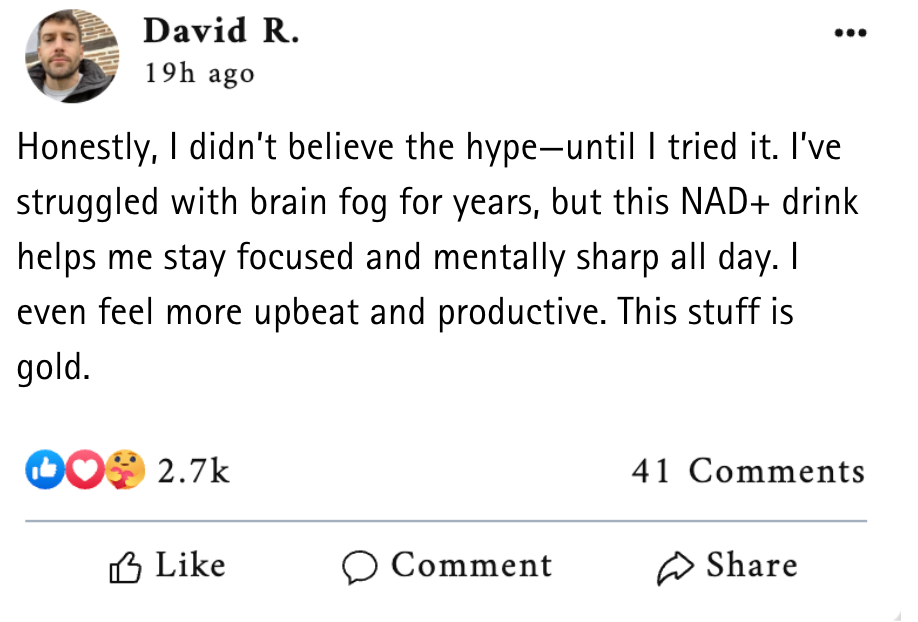
Task: Click the 19h ago timestamp
Action: point(199,74)
